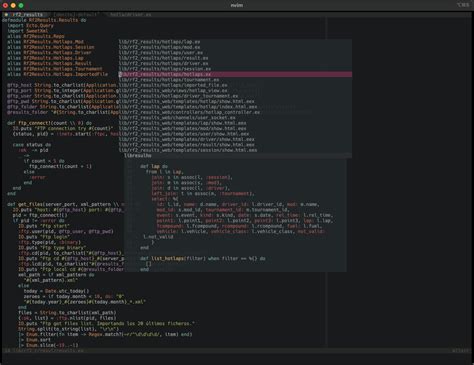Select lib/rf2_results/hotlaps/mod.ex in file list
Viewport: 474px width, 365px height.
point(160,47)
